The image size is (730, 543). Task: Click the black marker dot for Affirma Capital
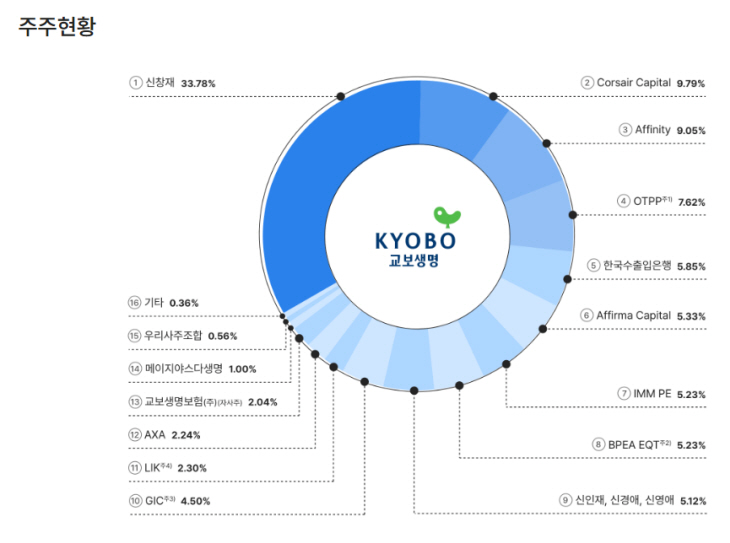(543, 329)
